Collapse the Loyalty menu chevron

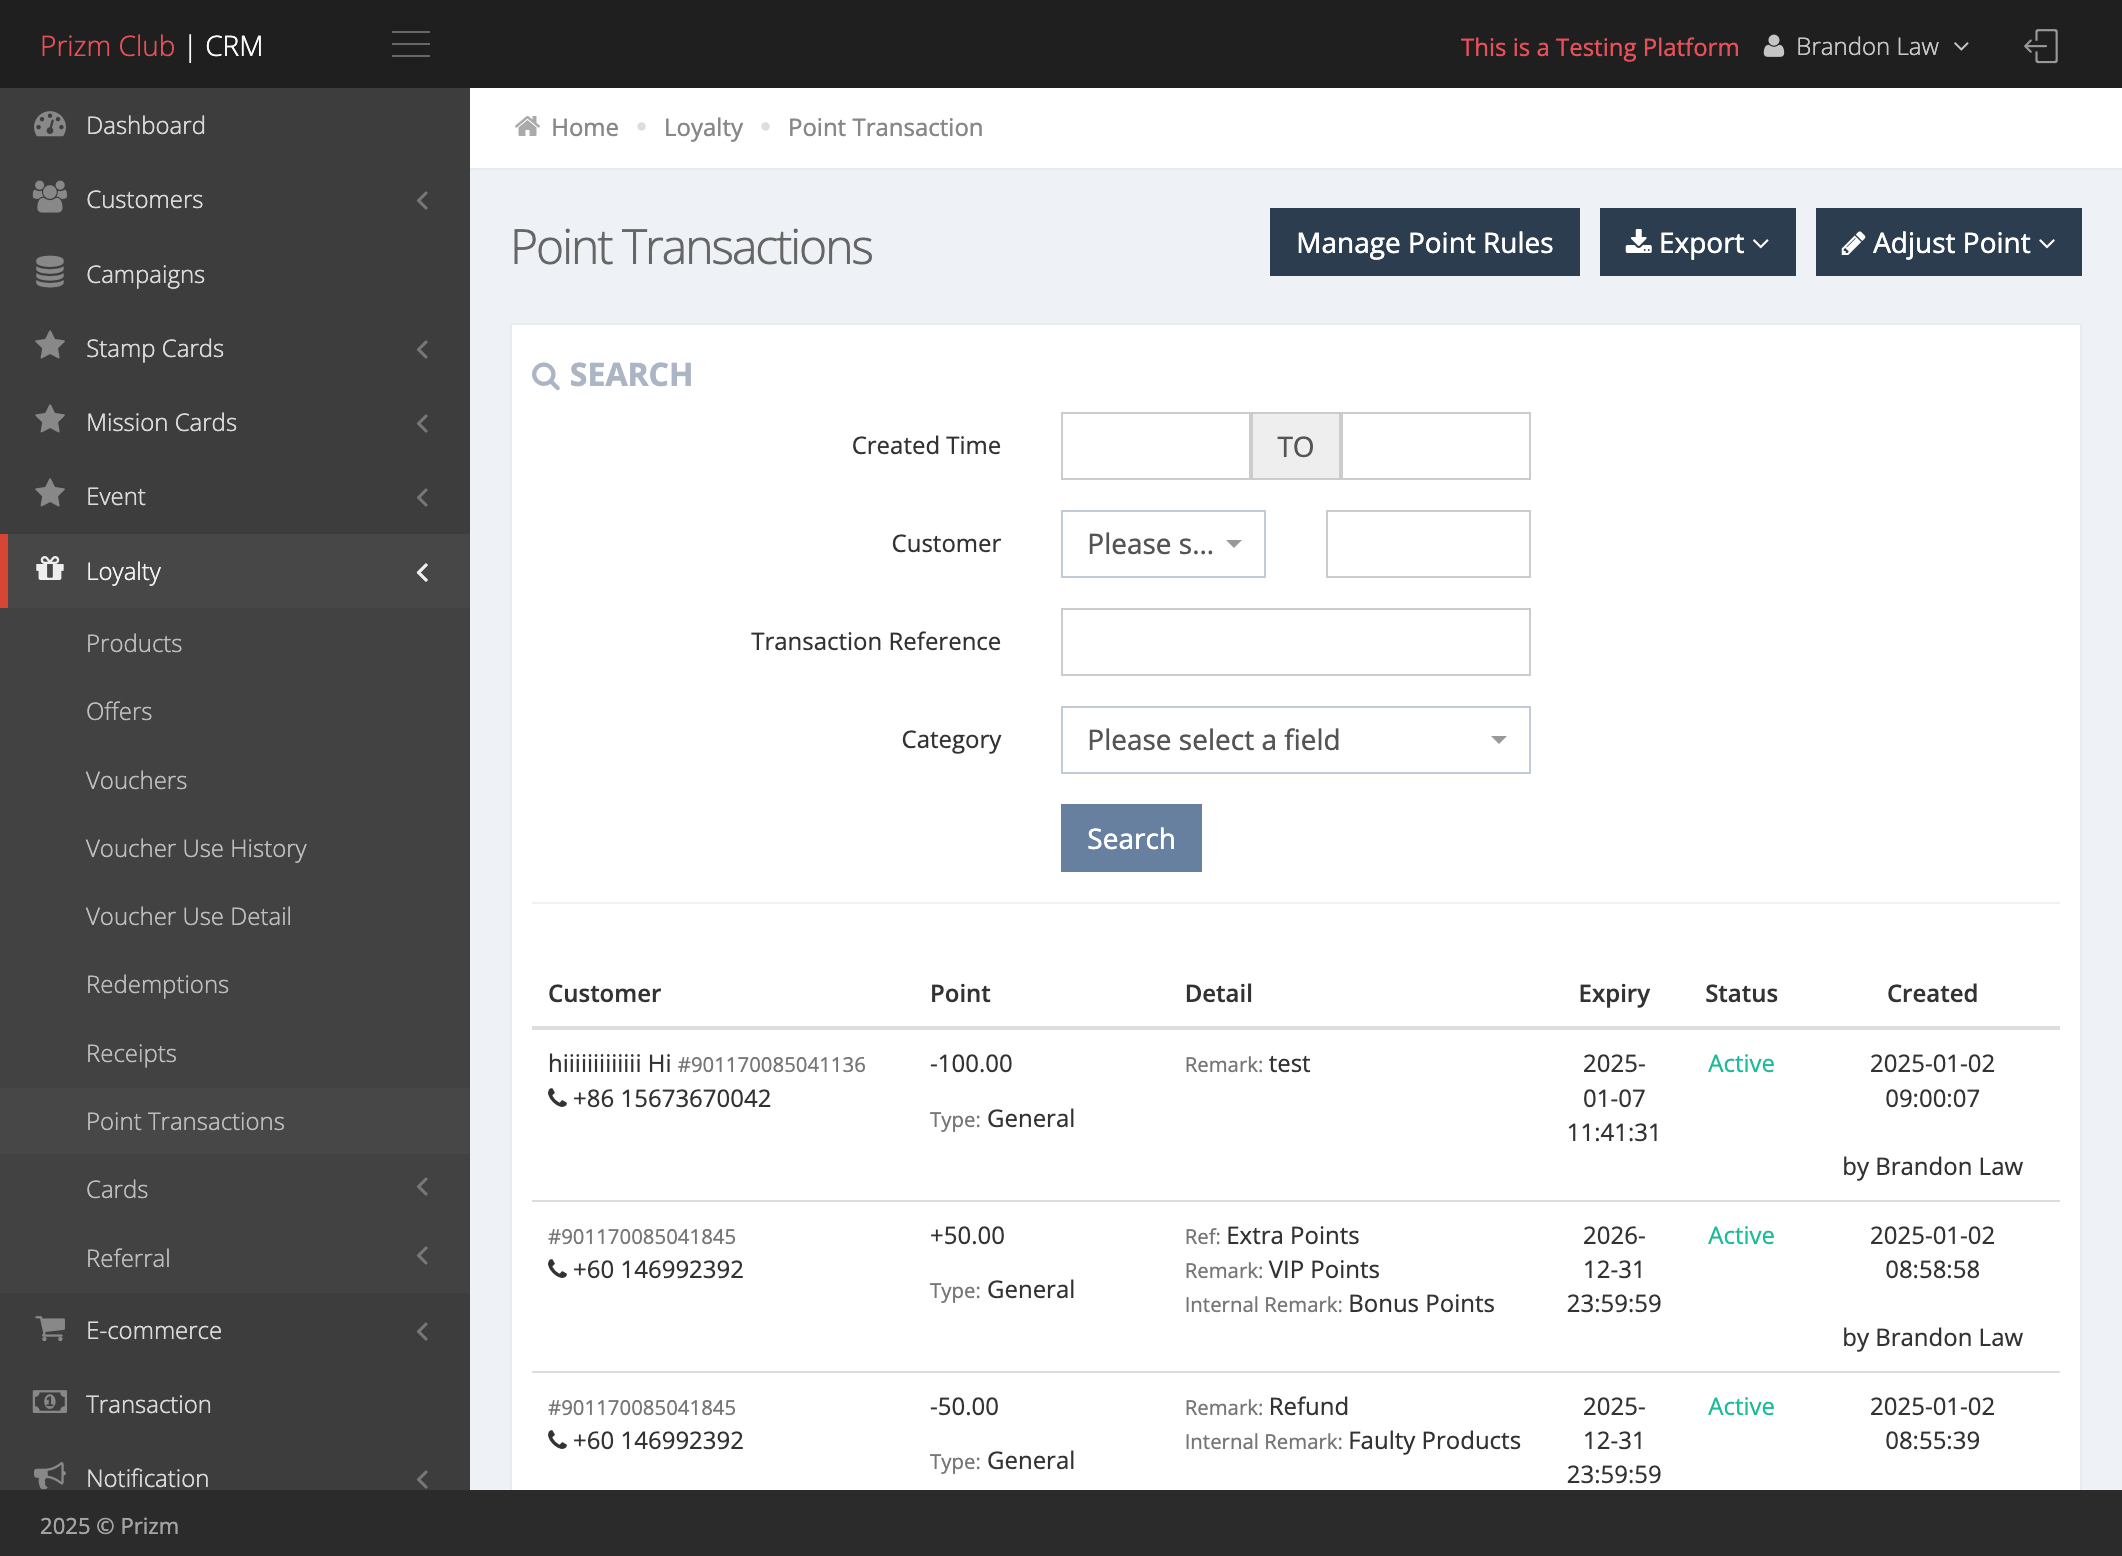pos(423,572)
